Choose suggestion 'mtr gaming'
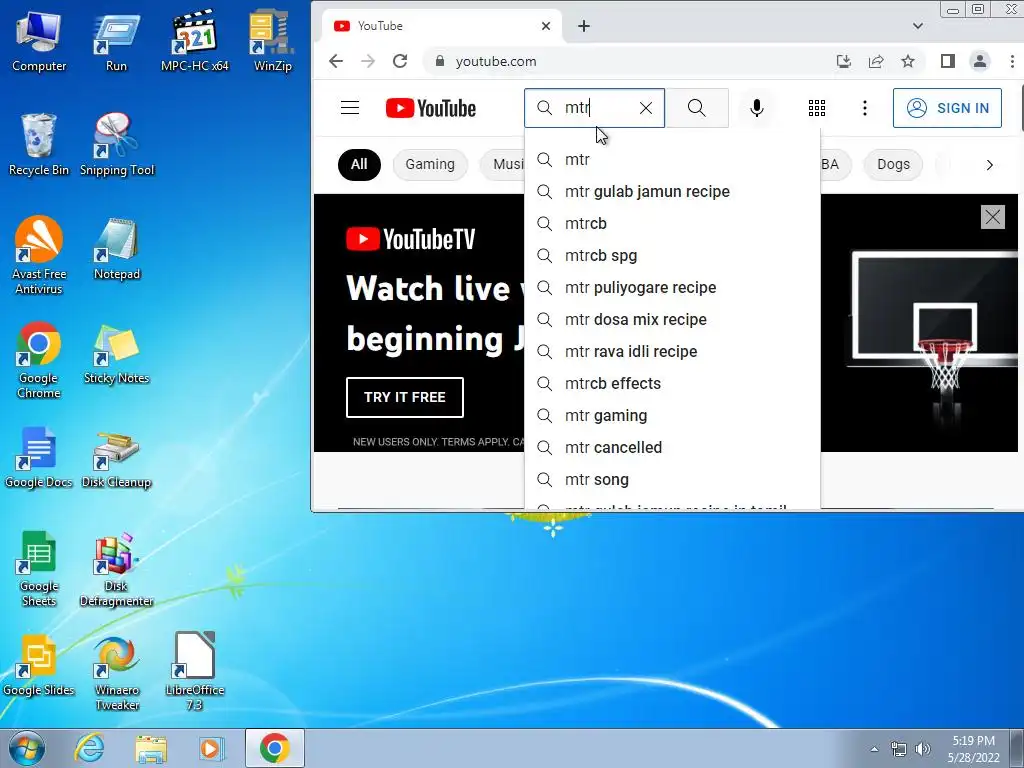The width and height of the screenshot is (1024, 768). click(672, 416)
